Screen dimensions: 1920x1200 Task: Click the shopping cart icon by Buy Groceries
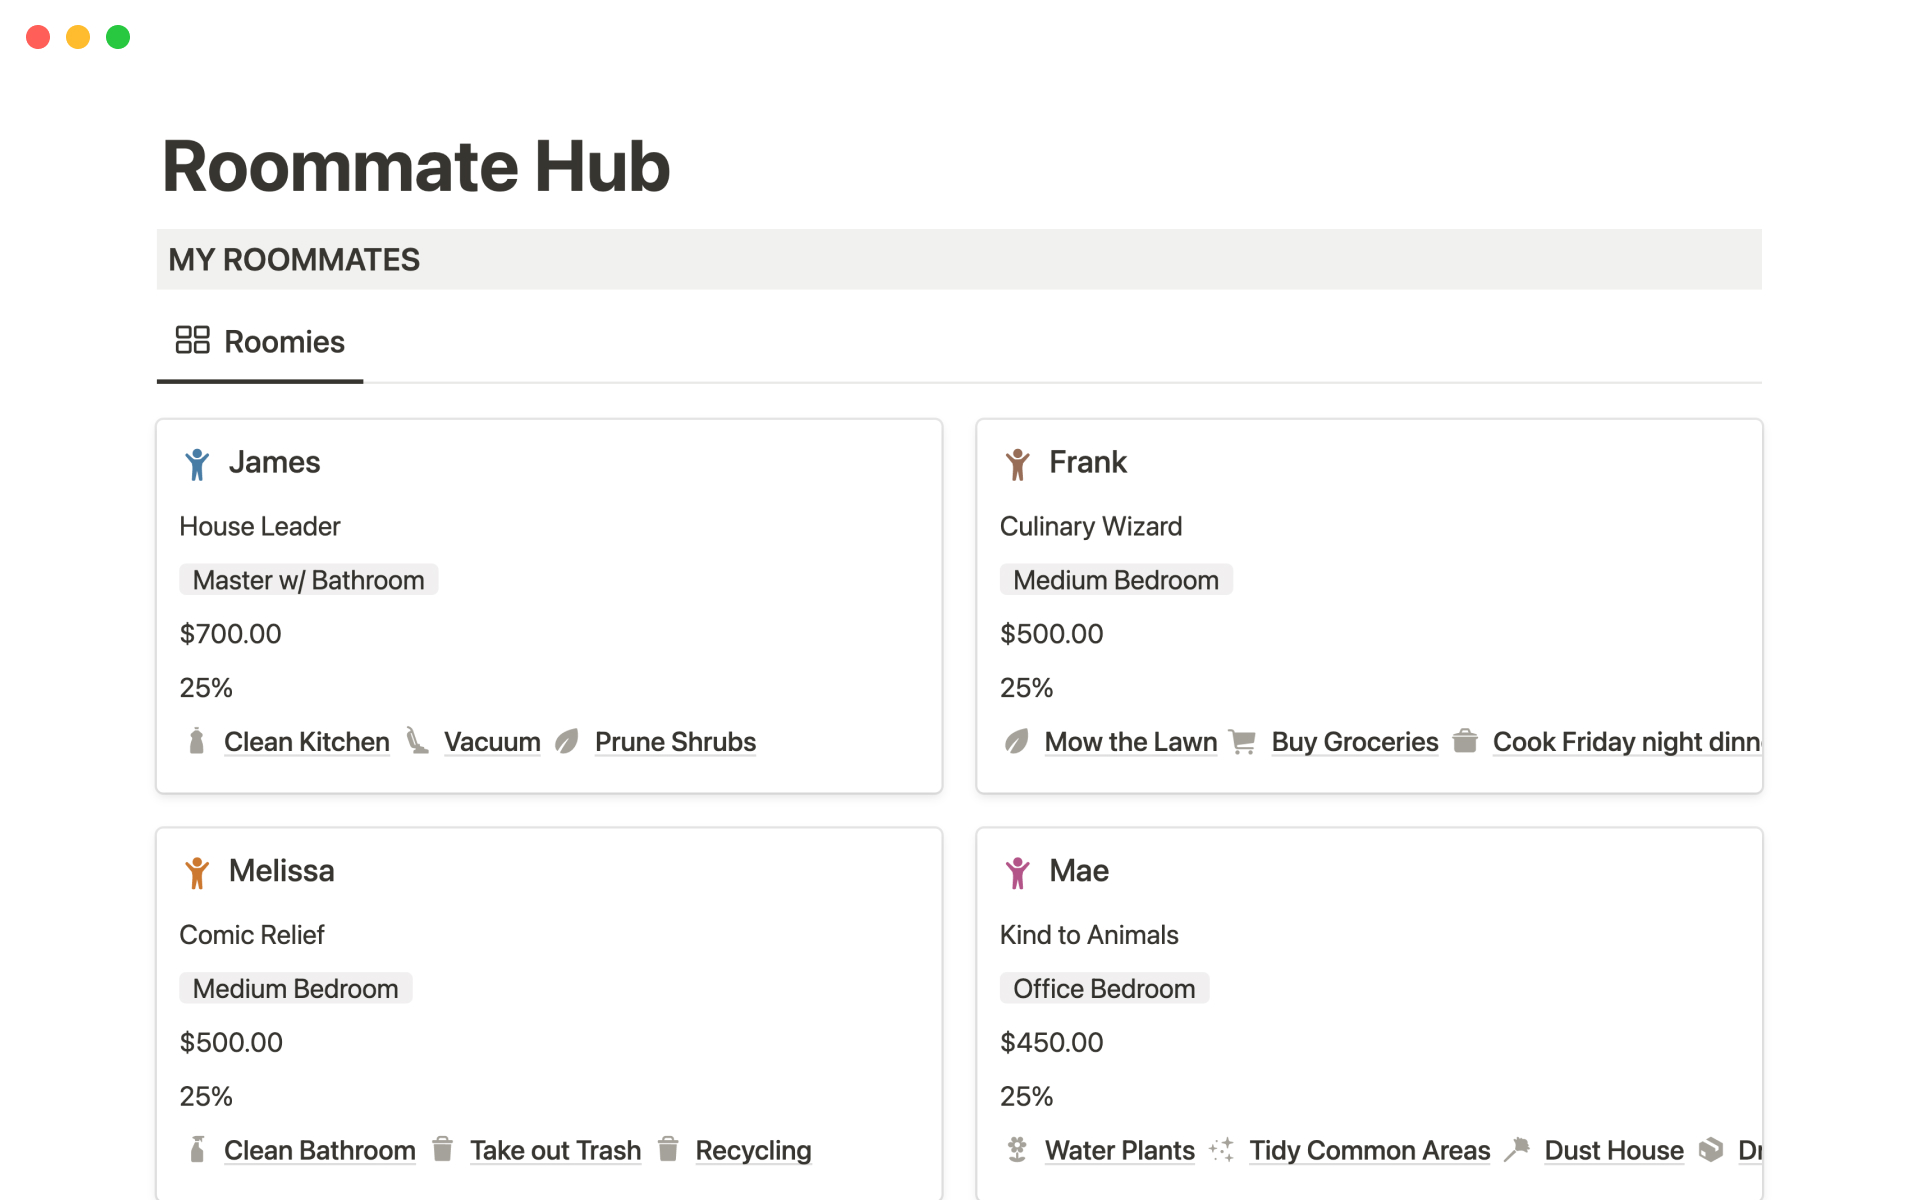1243,742
